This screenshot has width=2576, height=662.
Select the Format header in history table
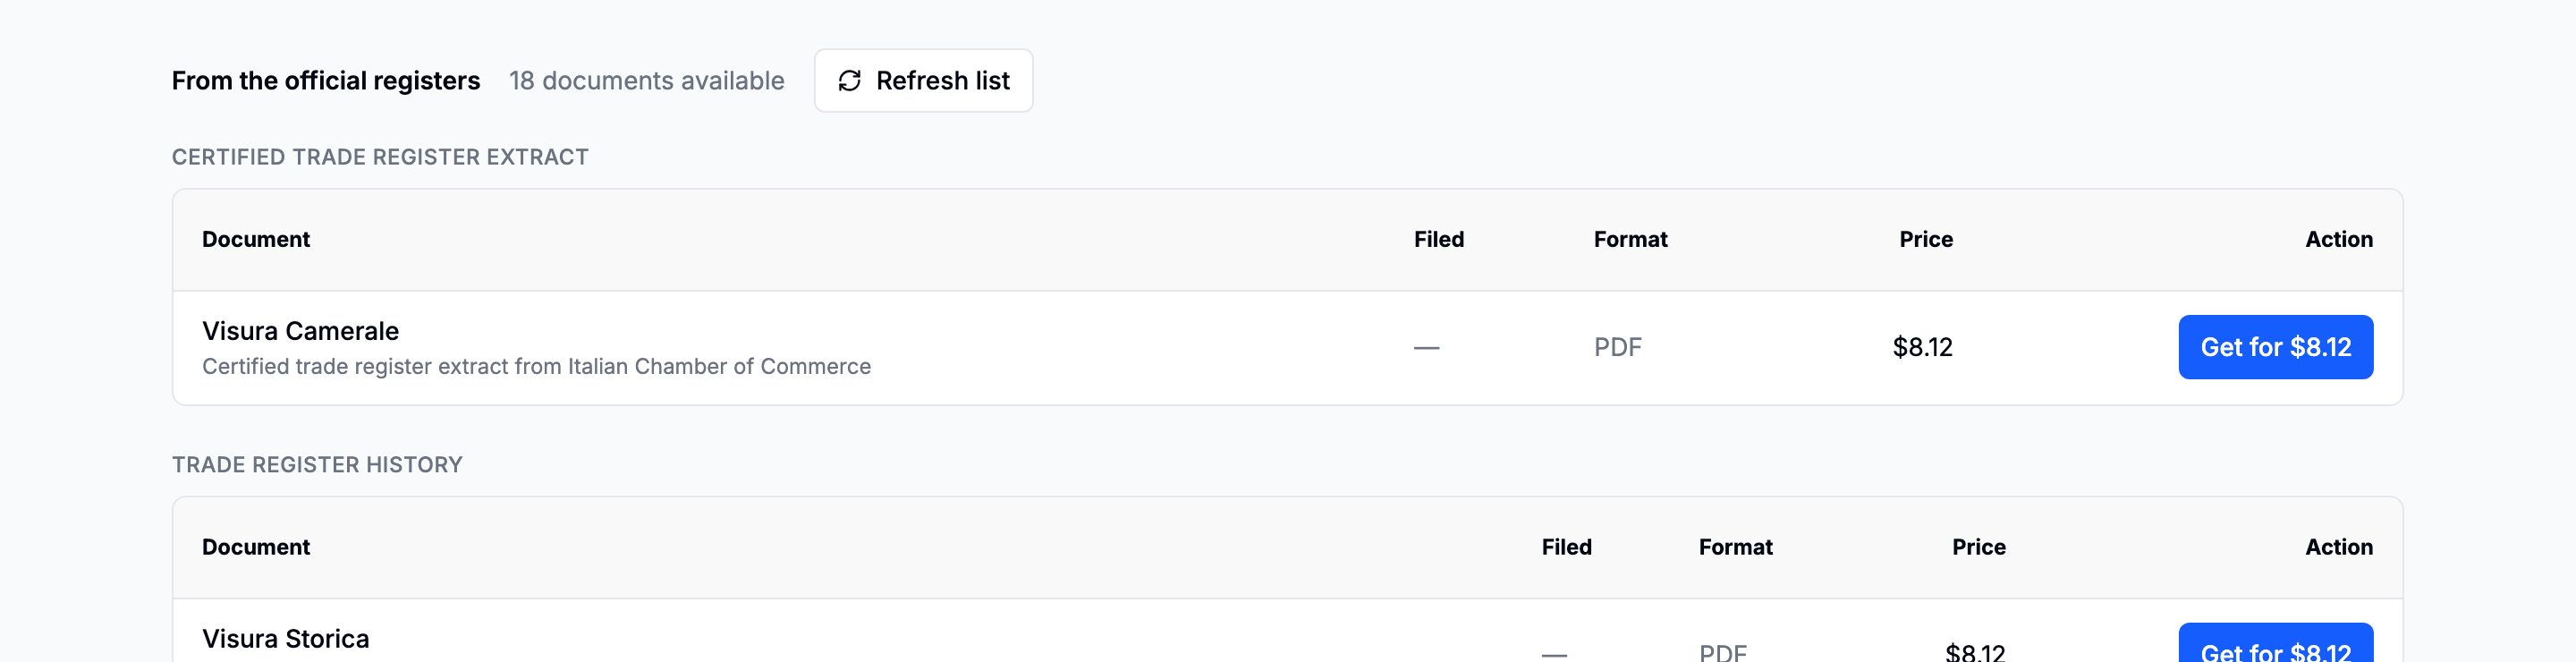[1735, 547]
